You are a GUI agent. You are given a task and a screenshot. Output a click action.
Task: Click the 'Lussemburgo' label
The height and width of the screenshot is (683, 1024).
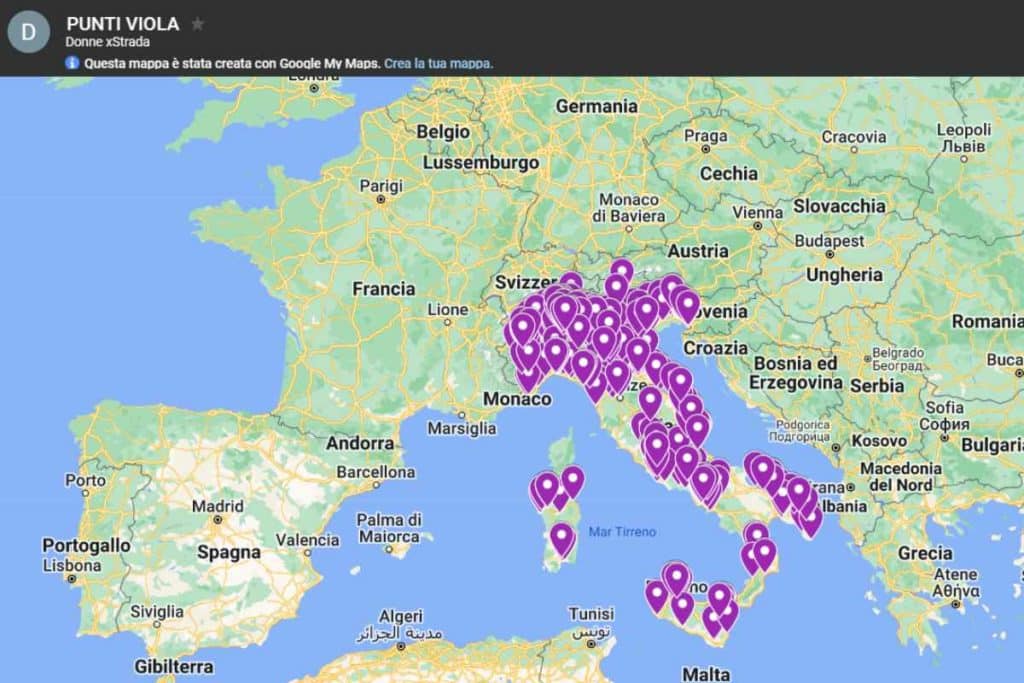(x=481, y=163)
